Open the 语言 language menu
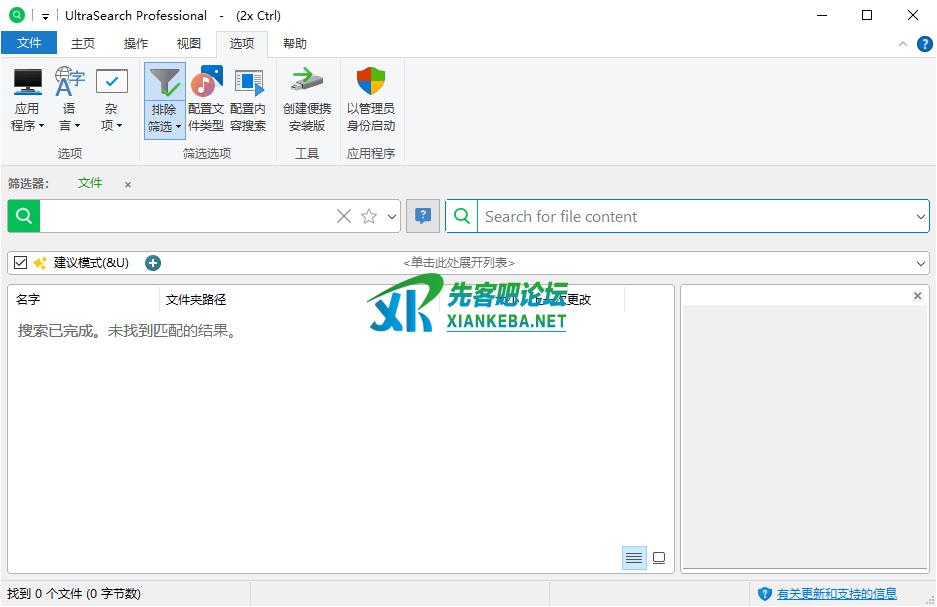The width and height of the screenshot is (937, 607). pyautogui.click(x=69, y=100)
